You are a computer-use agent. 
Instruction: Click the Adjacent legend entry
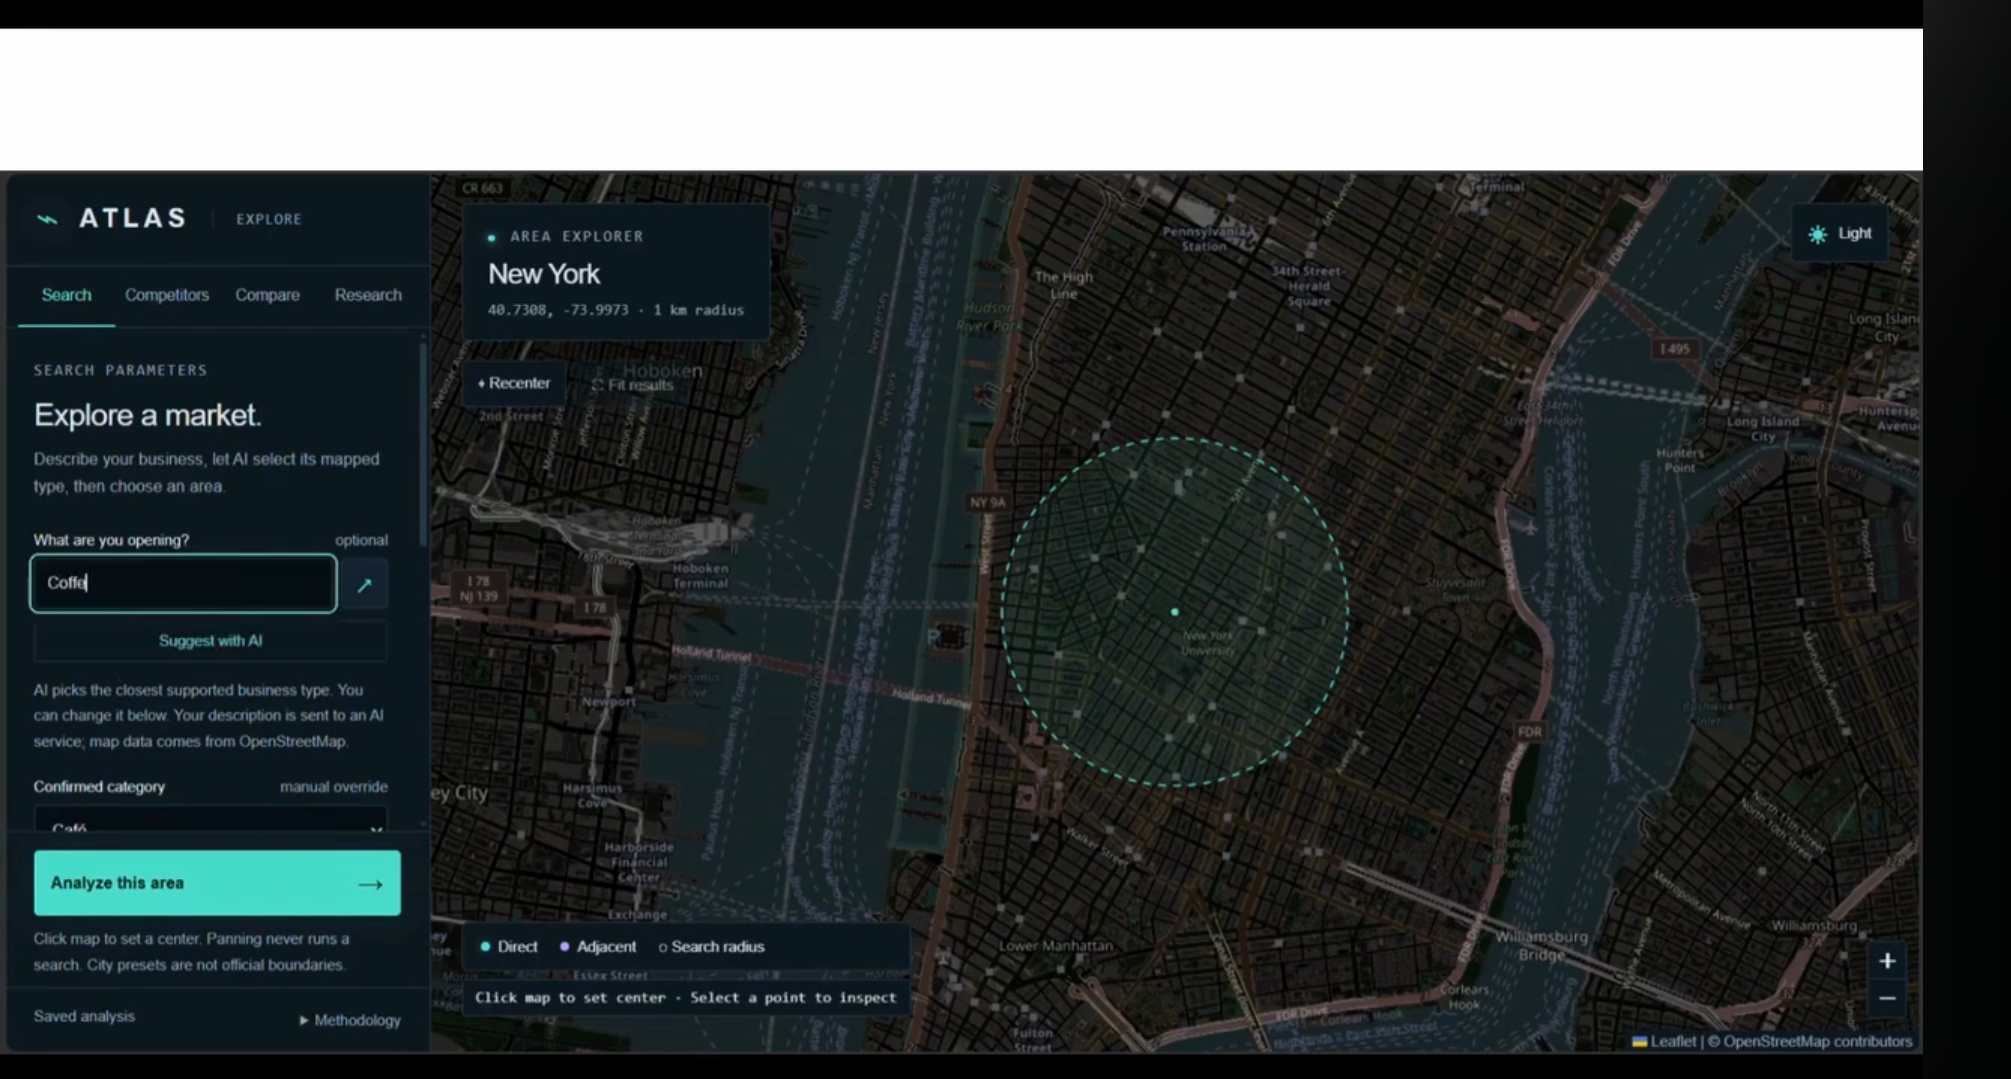[597, 947]
